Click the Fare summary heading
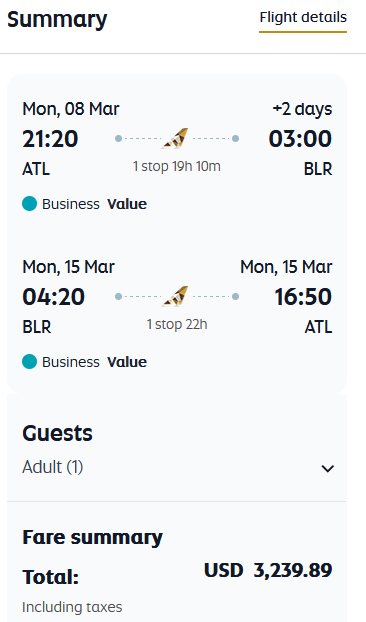This screenshot has height=622, width=366. click(x=92, y=538)
